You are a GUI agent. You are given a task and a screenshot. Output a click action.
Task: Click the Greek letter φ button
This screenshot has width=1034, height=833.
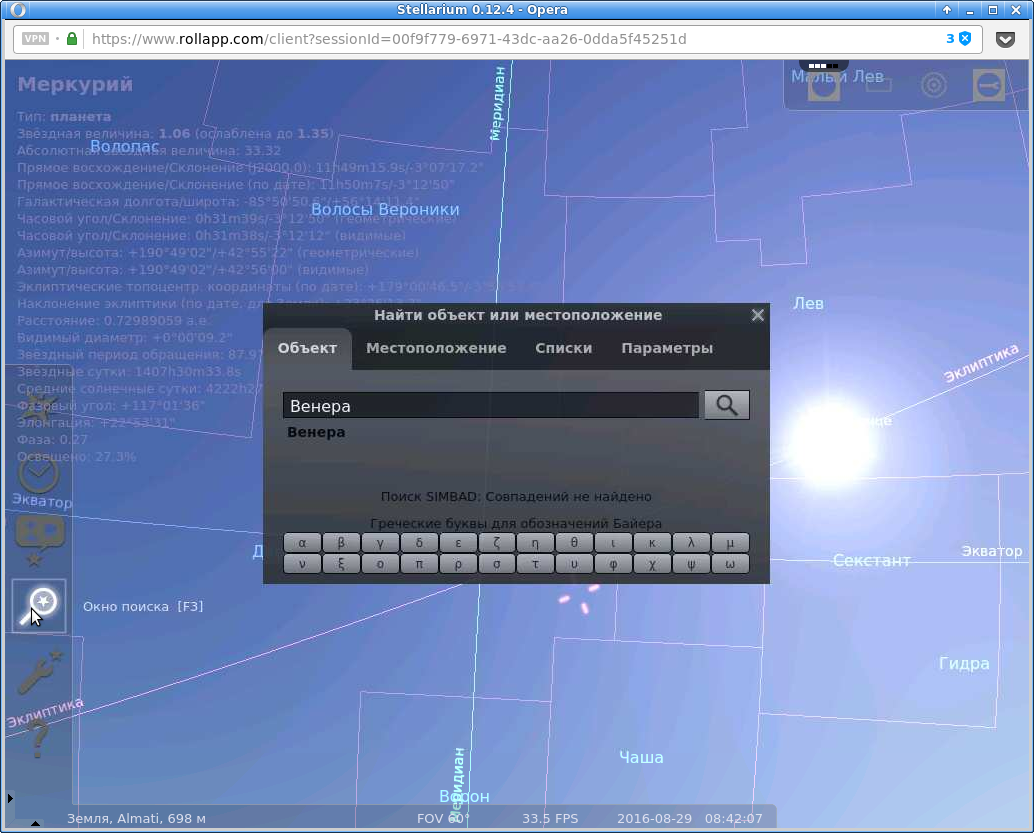pos(613,564)
